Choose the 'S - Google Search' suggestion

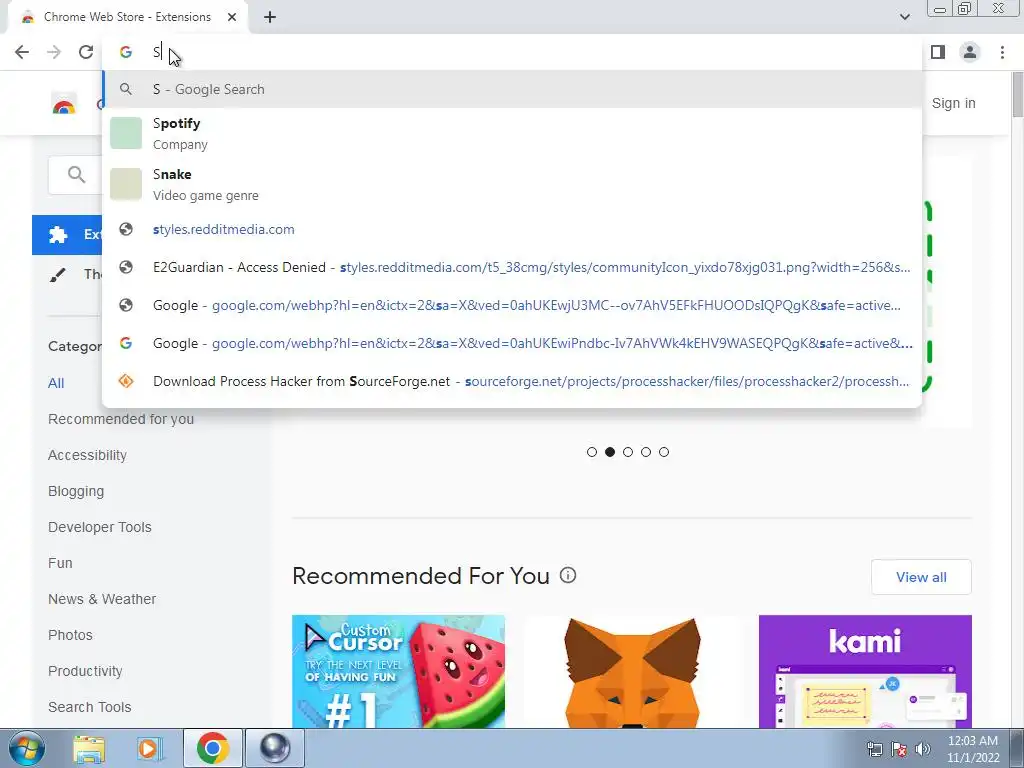[x=513, y=89]
